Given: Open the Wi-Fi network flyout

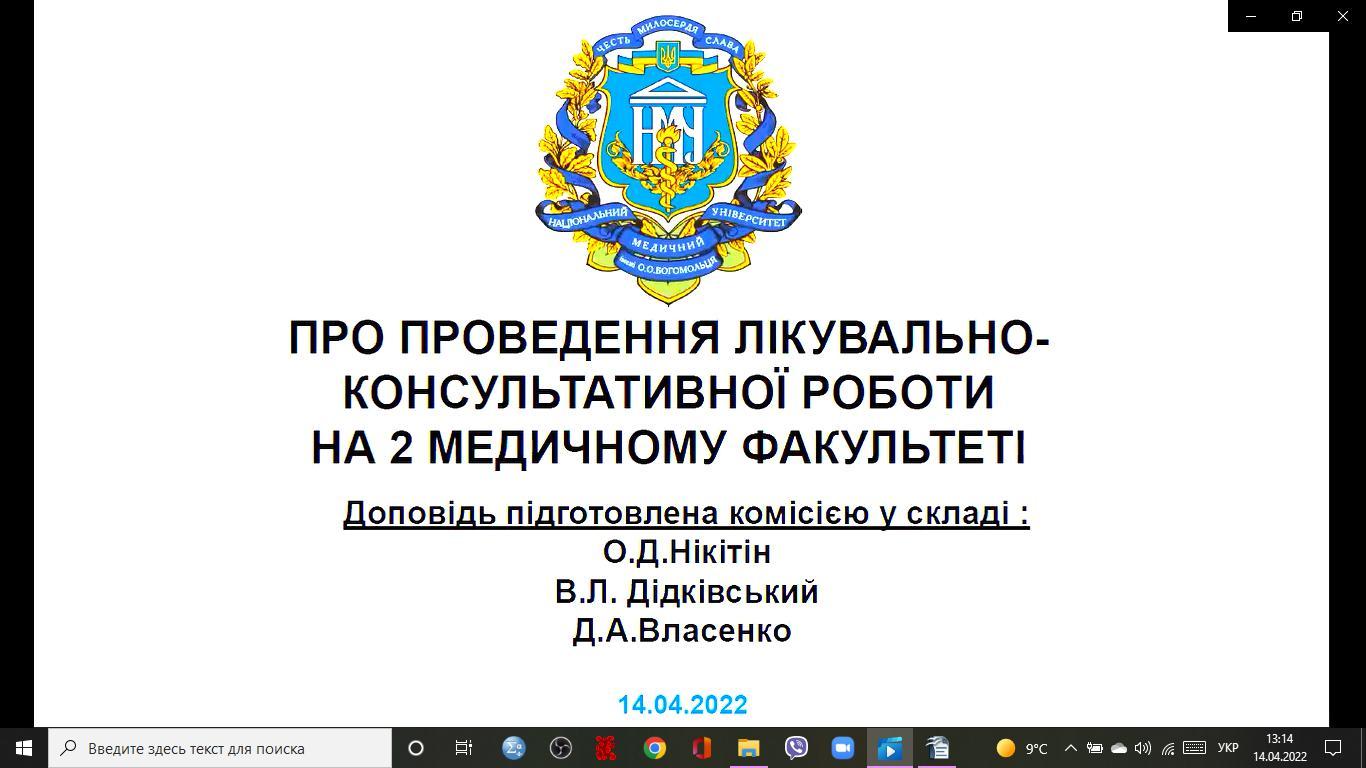Looking at the screenshot, I should tap(1168, 748).
